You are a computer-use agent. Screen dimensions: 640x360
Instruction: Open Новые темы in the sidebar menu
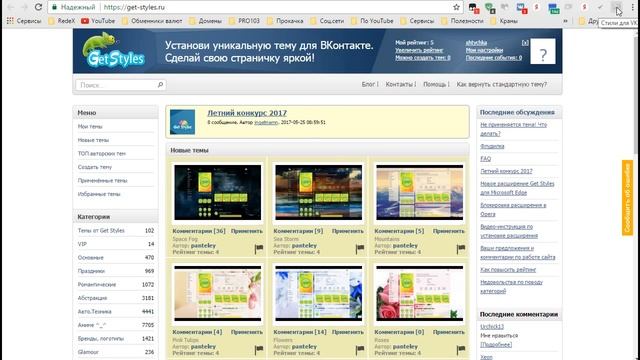[93, 140]
